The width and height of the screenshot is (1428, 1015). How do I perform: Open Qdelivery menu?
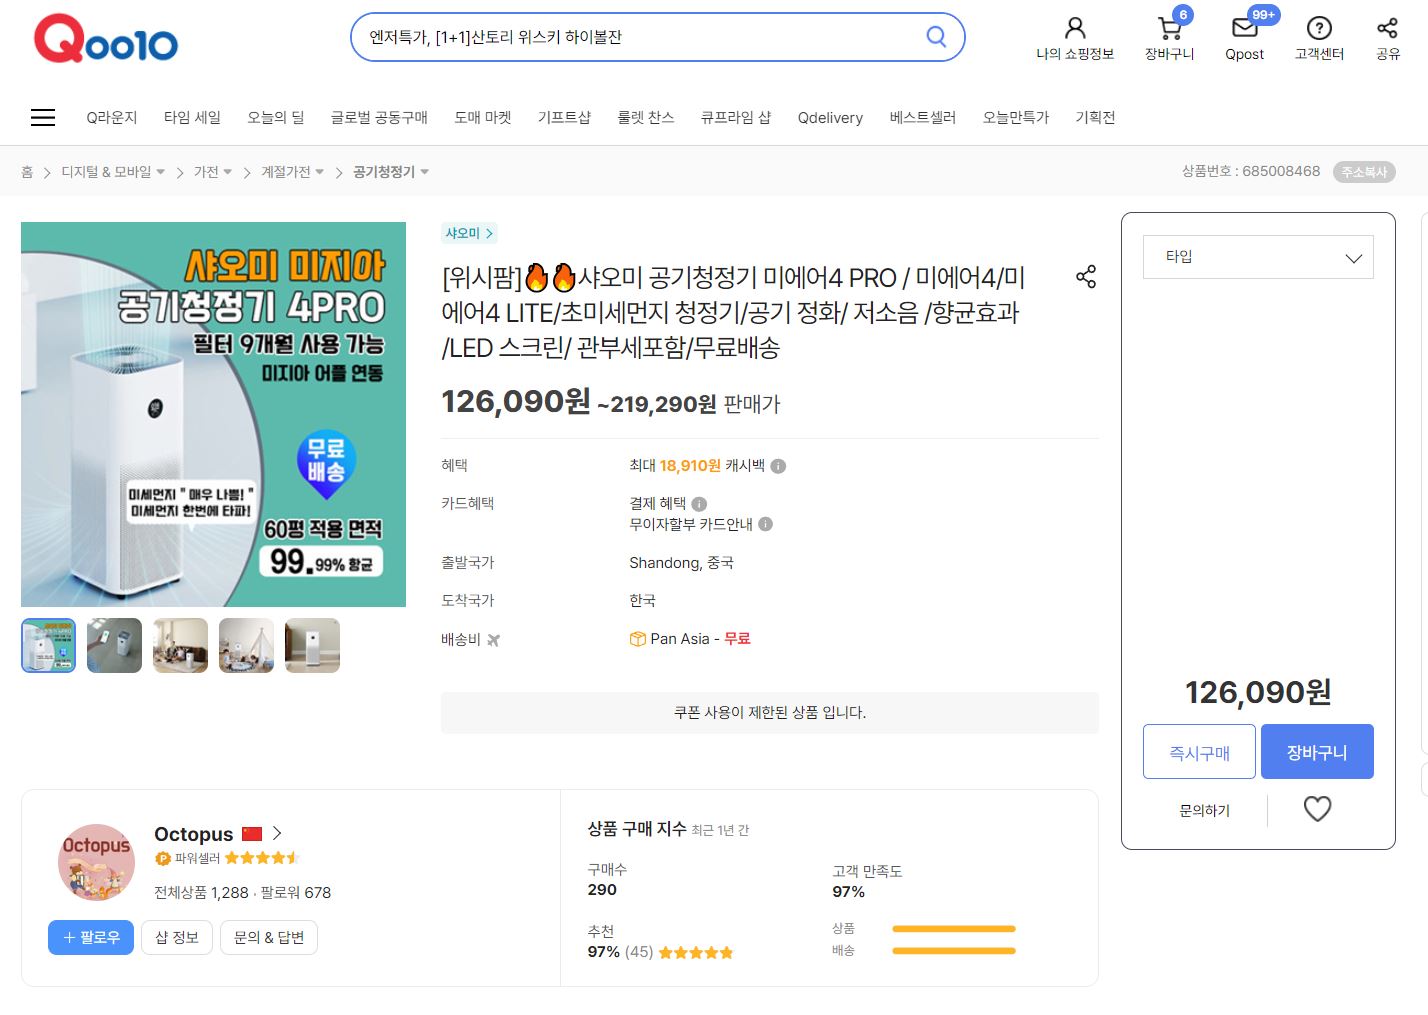click(x=830, y=117)
